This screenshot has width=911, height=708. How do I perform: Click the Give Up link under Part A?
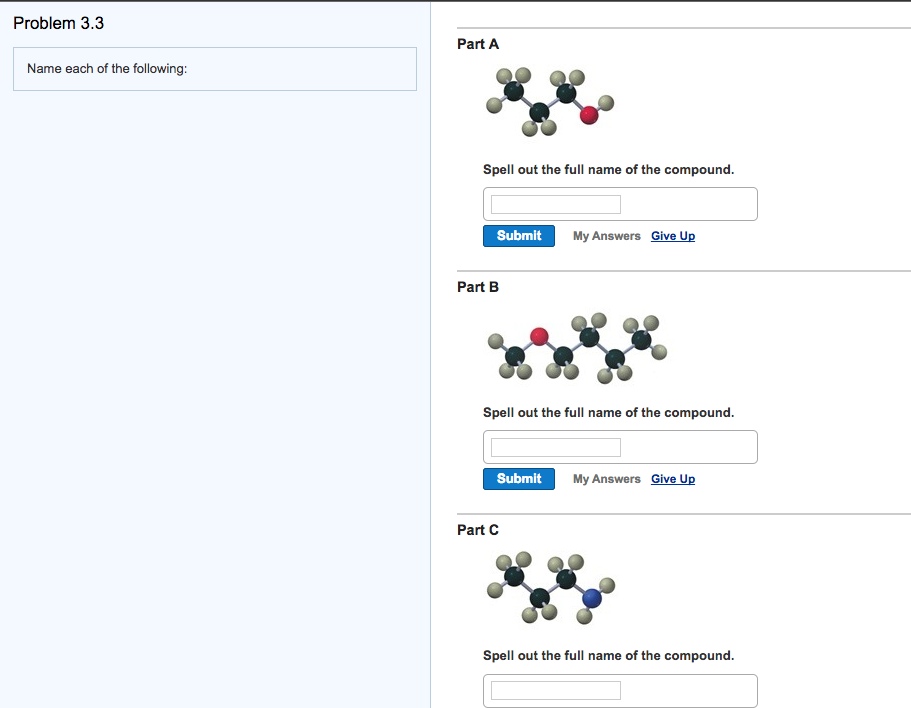[672, 235]
